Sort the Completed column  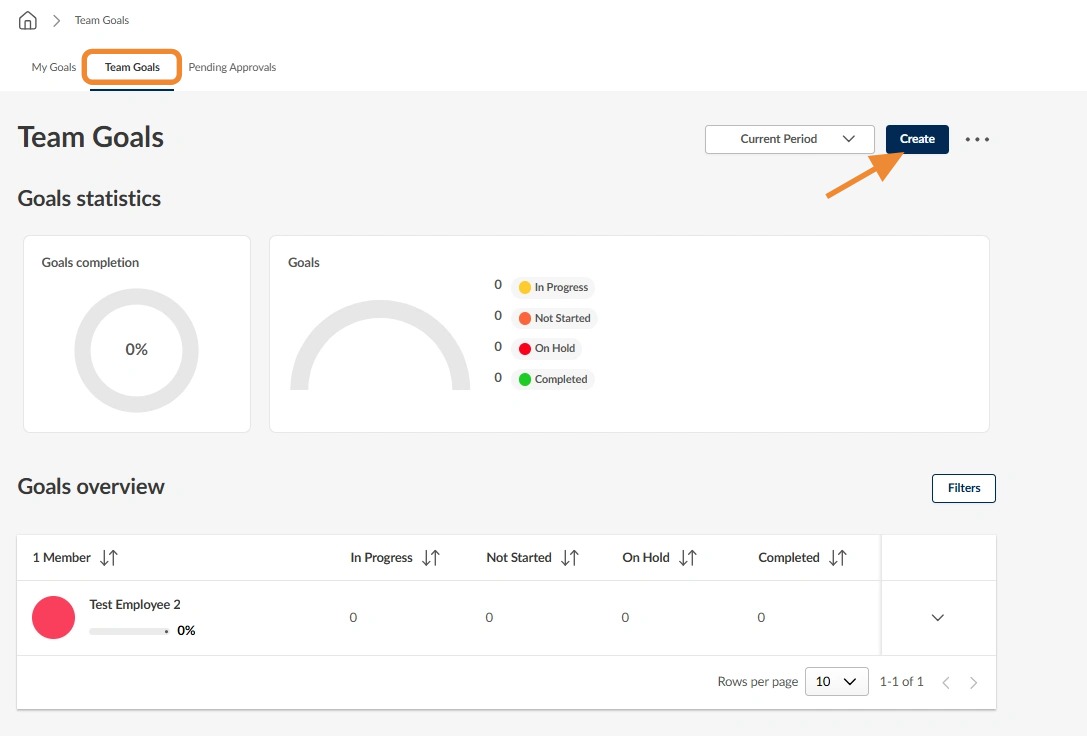tap(837, 558)
